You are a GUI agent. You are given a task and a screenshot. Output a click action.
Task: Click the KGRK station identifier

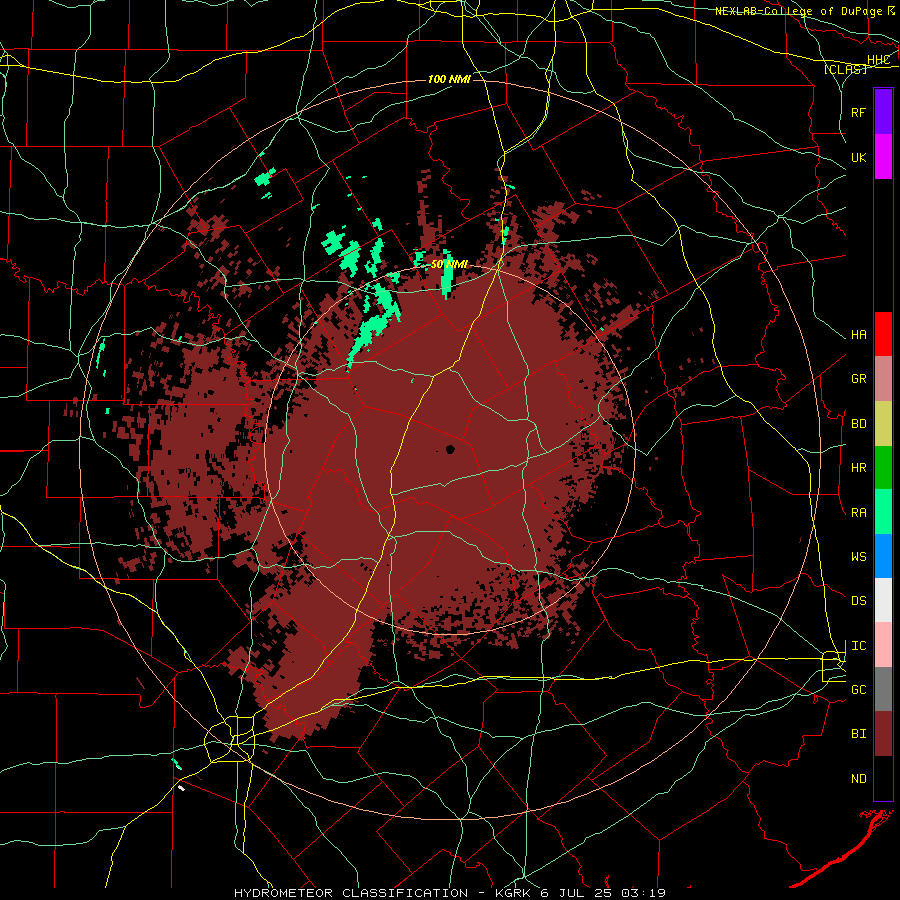(515, 893)
